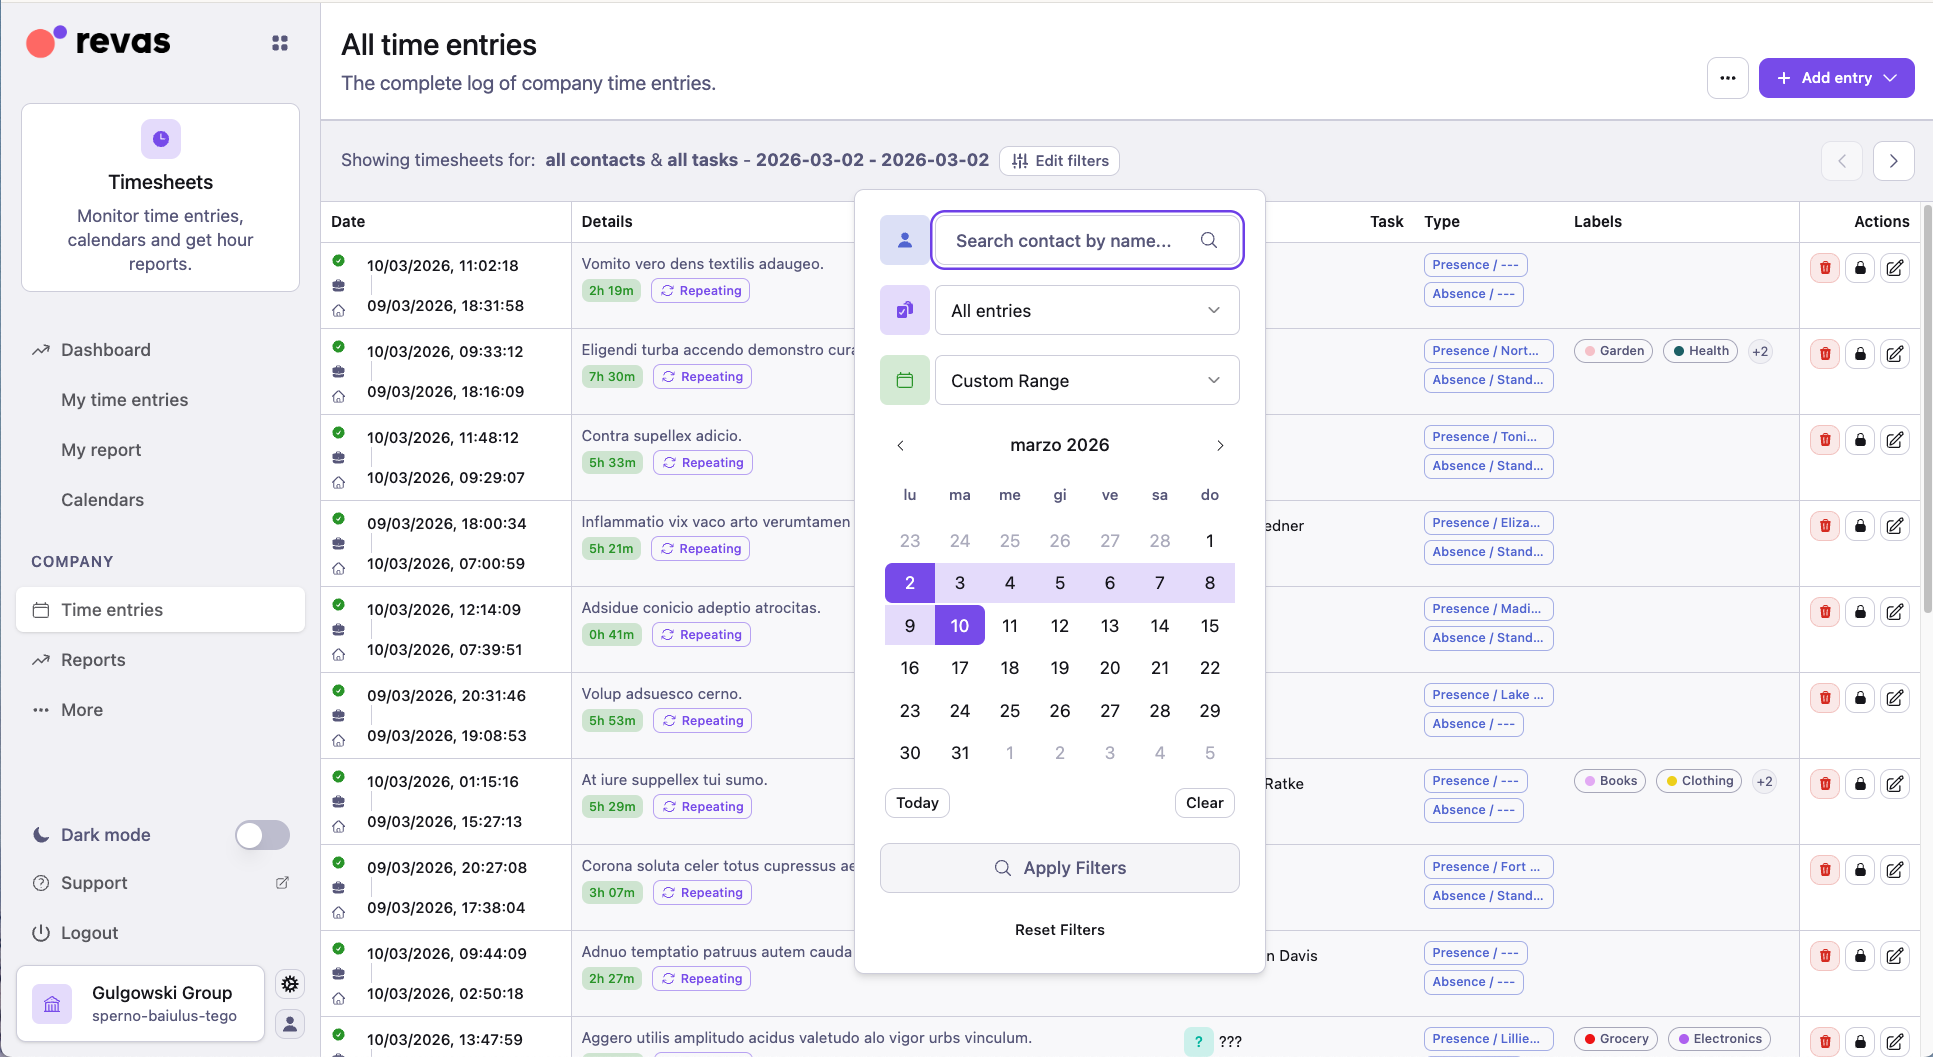Go to previous calendar month arrow

(x=900, y=446)
